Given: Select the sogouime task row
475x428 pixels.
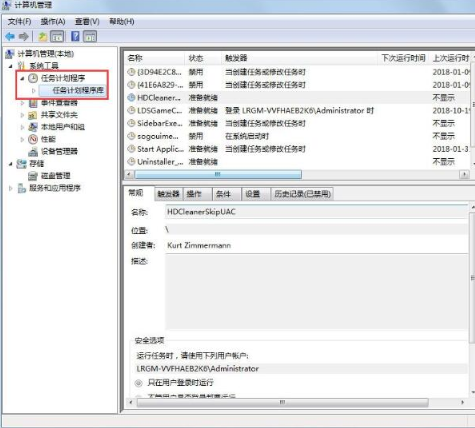Looking at the screenshot, I should (x=298, y=136).
